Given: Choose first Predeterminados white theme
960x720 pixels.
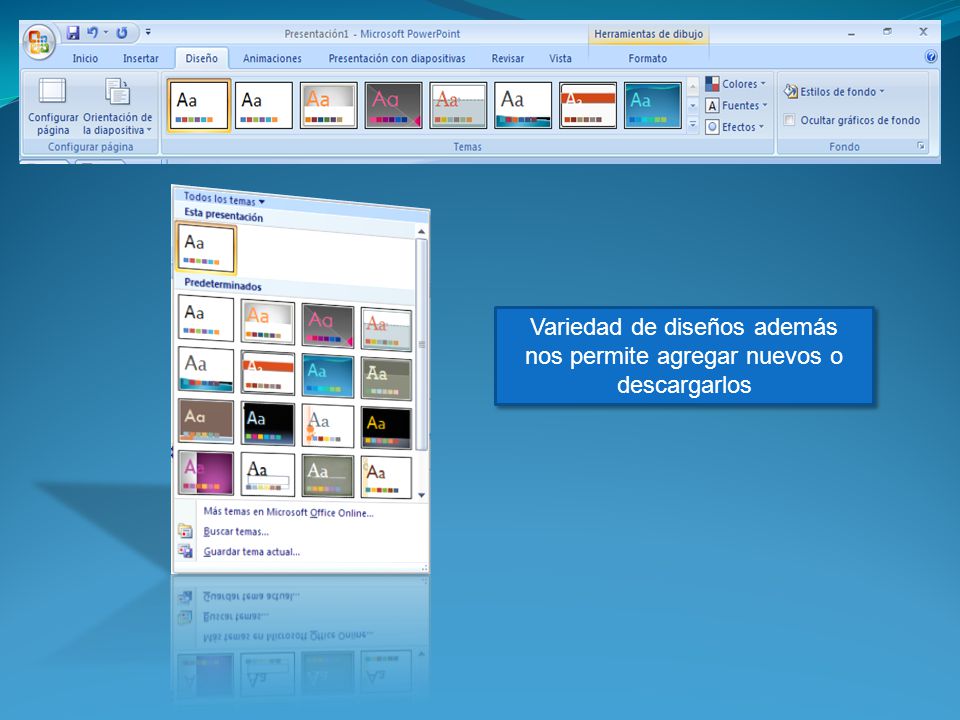Looking at the screenshot, I should (206, 318).
